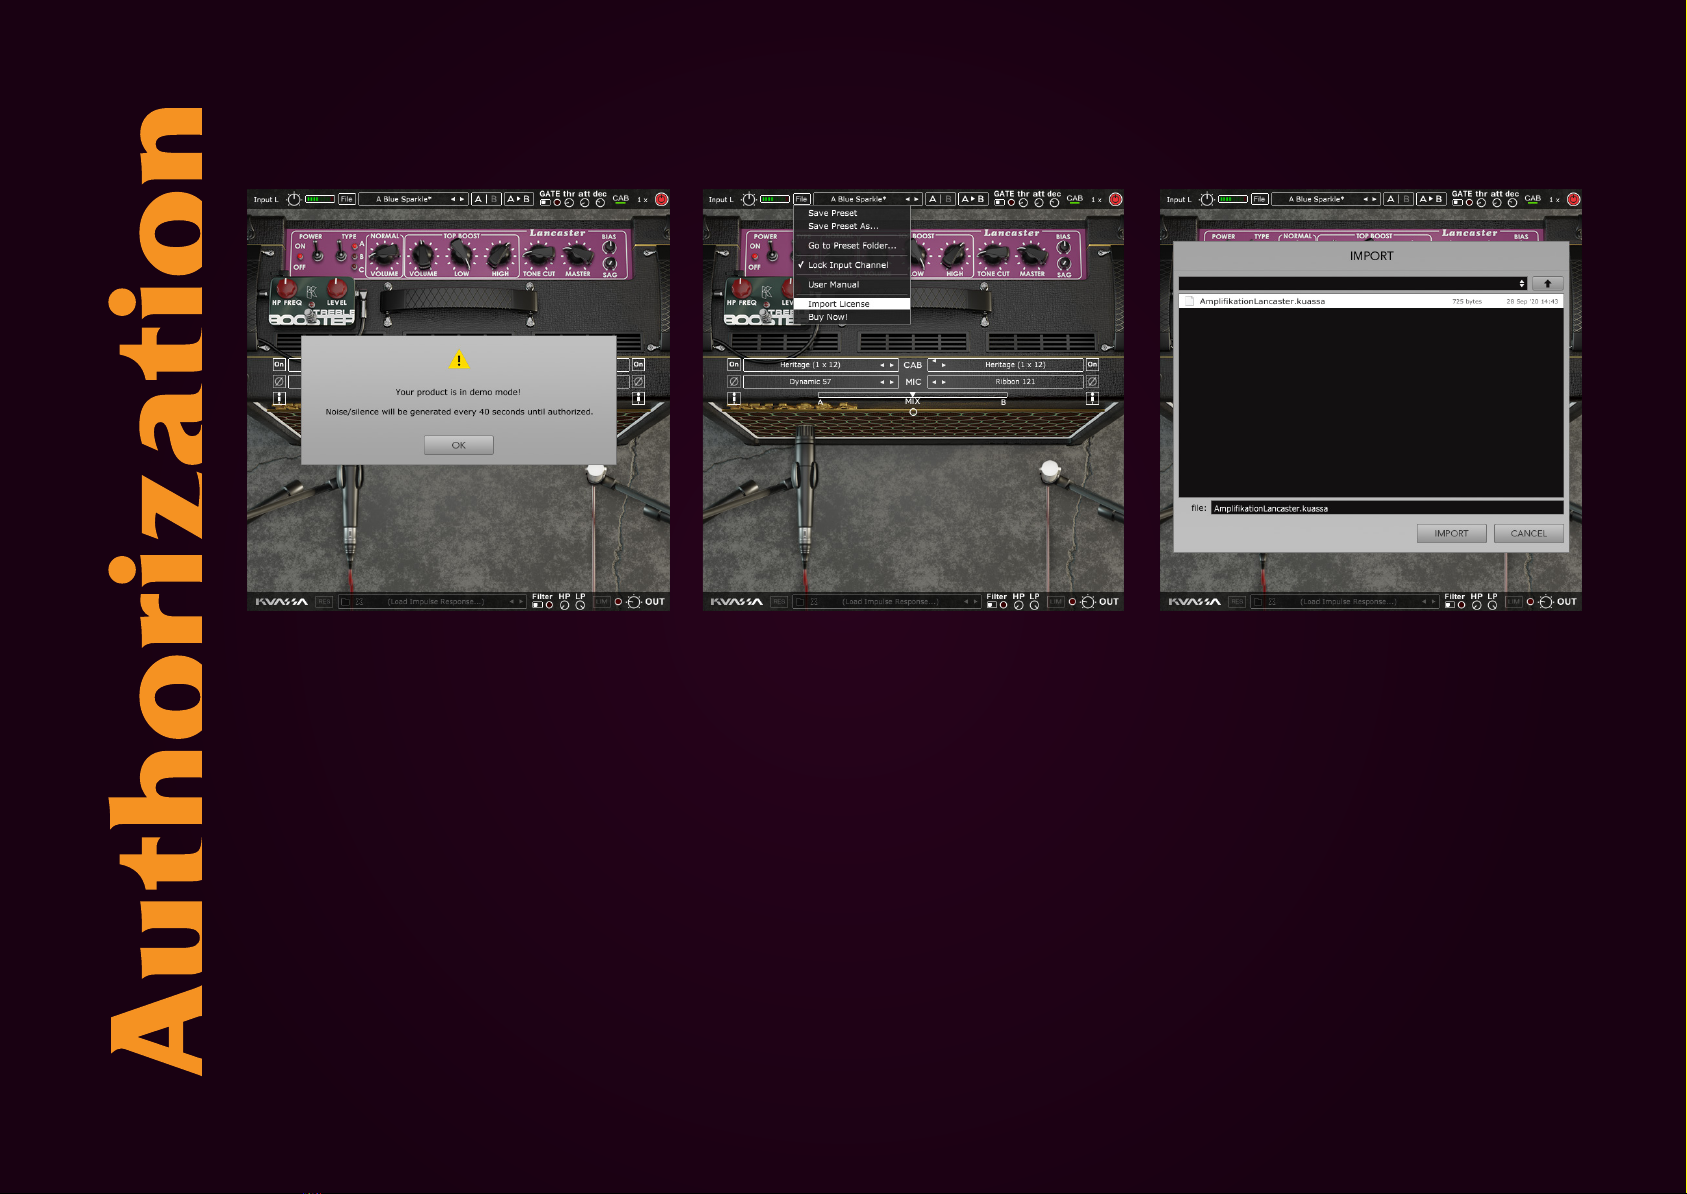Click the TONE CUT knob in the left screenshot

point(539,256)
